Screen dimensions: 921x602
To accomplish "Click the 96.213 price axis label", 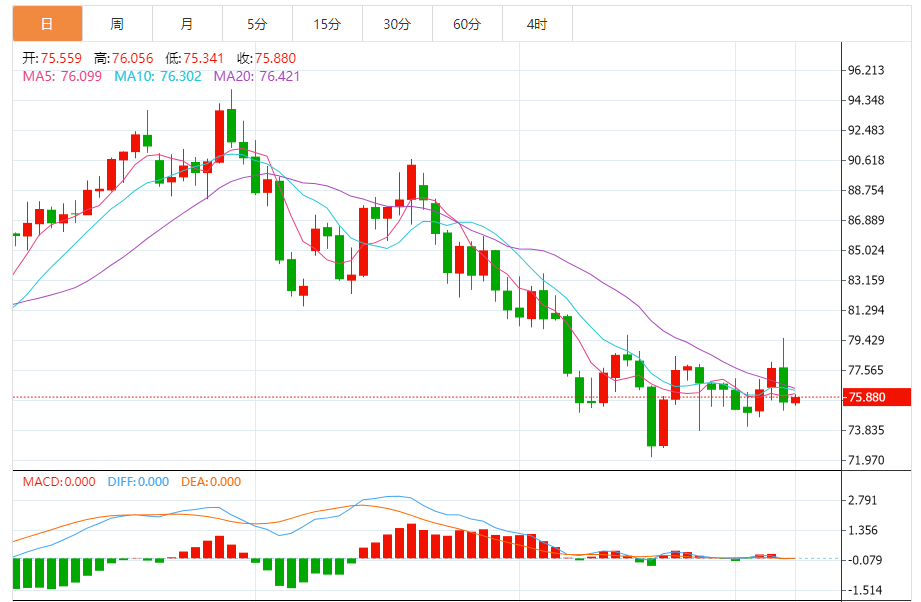I will 866,70.
